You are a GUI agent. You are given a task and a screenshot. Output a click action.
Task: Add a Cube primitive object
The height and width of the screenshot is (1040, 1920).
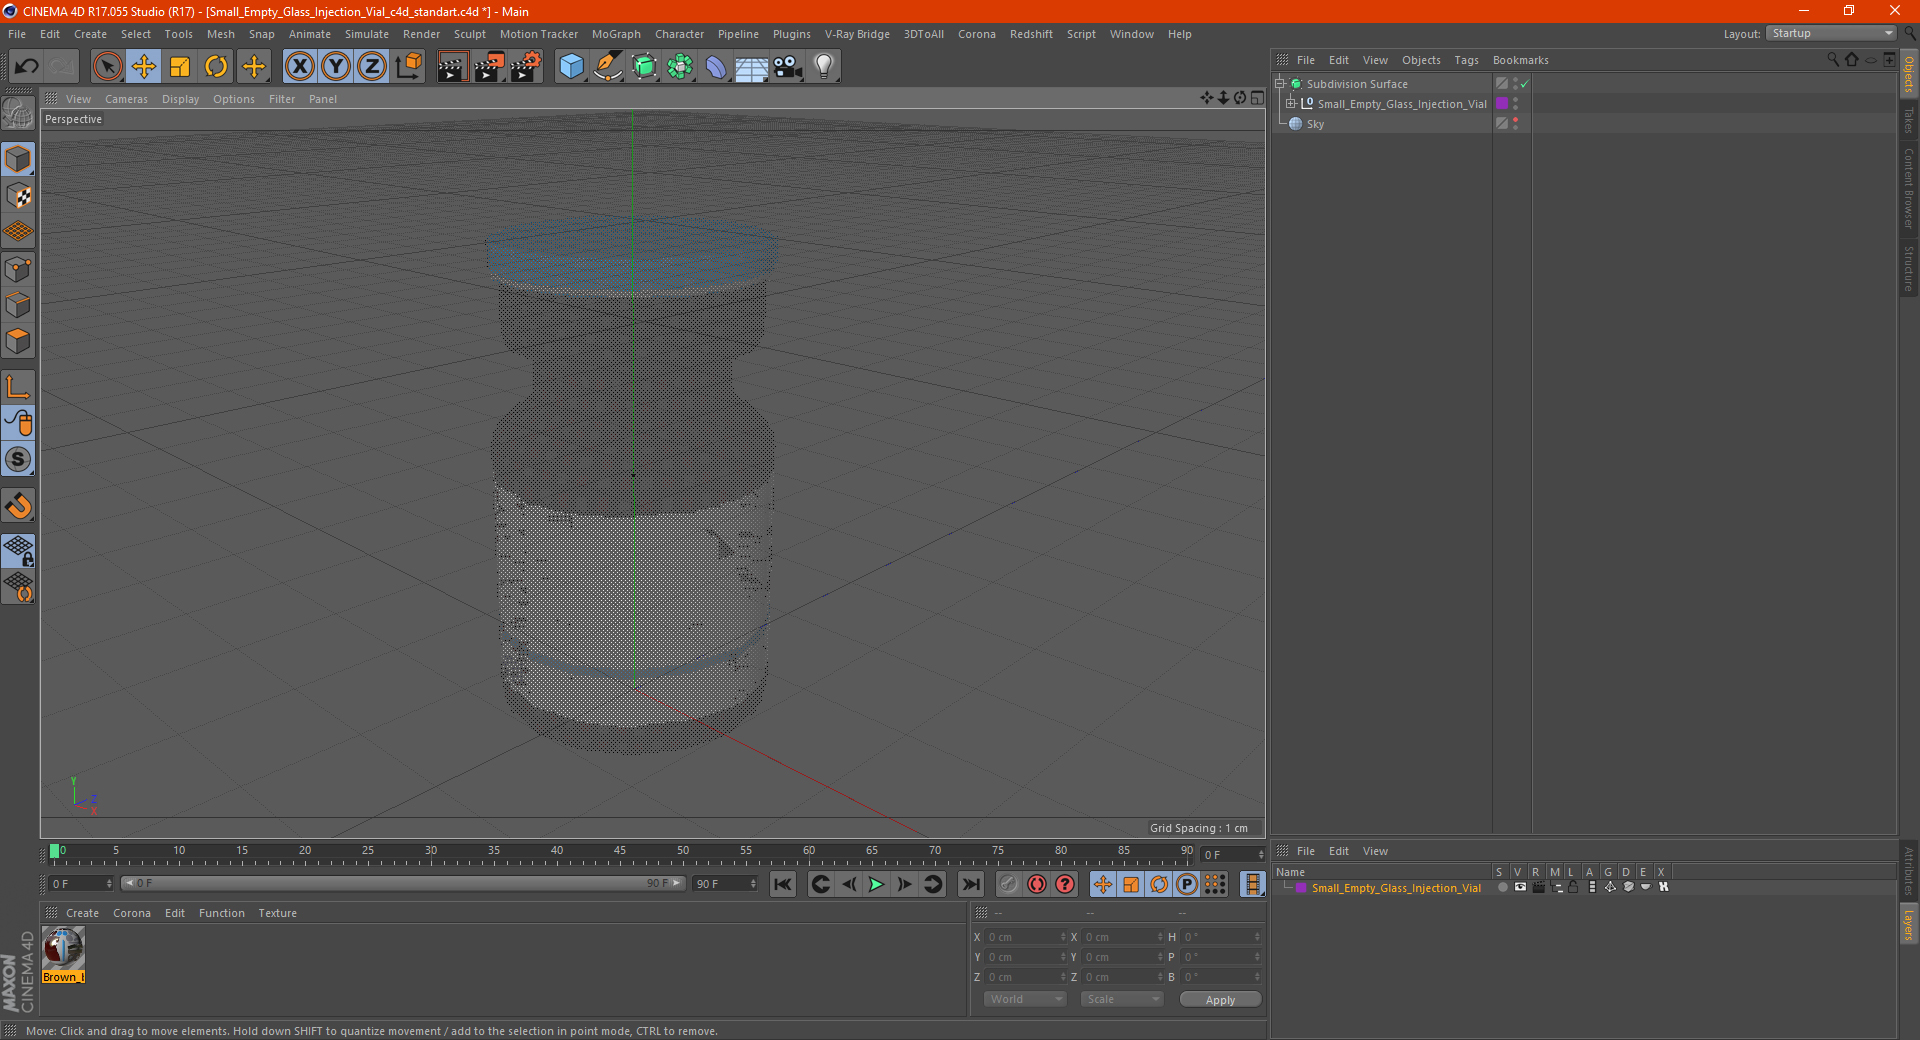[x=571, y=67]
